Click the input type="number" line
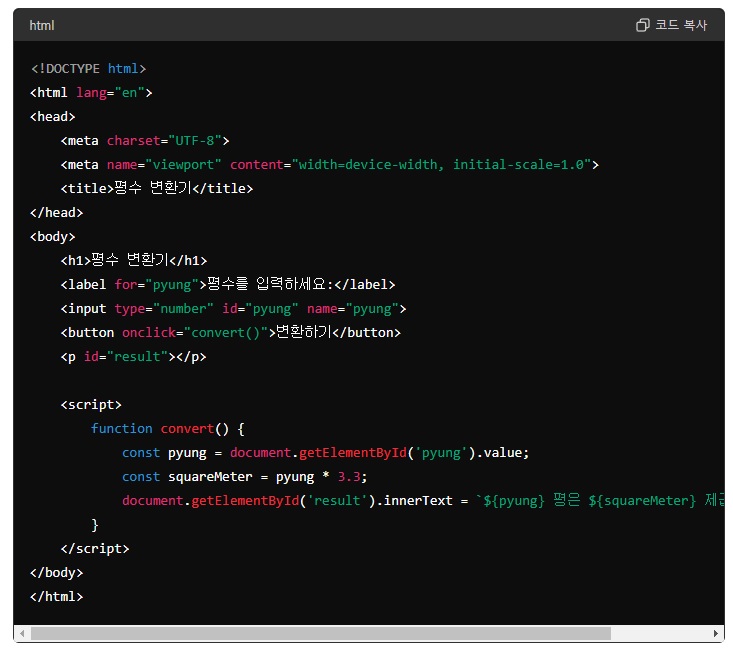The width and height of the screenshot is (733, 655). click(233, 309)
